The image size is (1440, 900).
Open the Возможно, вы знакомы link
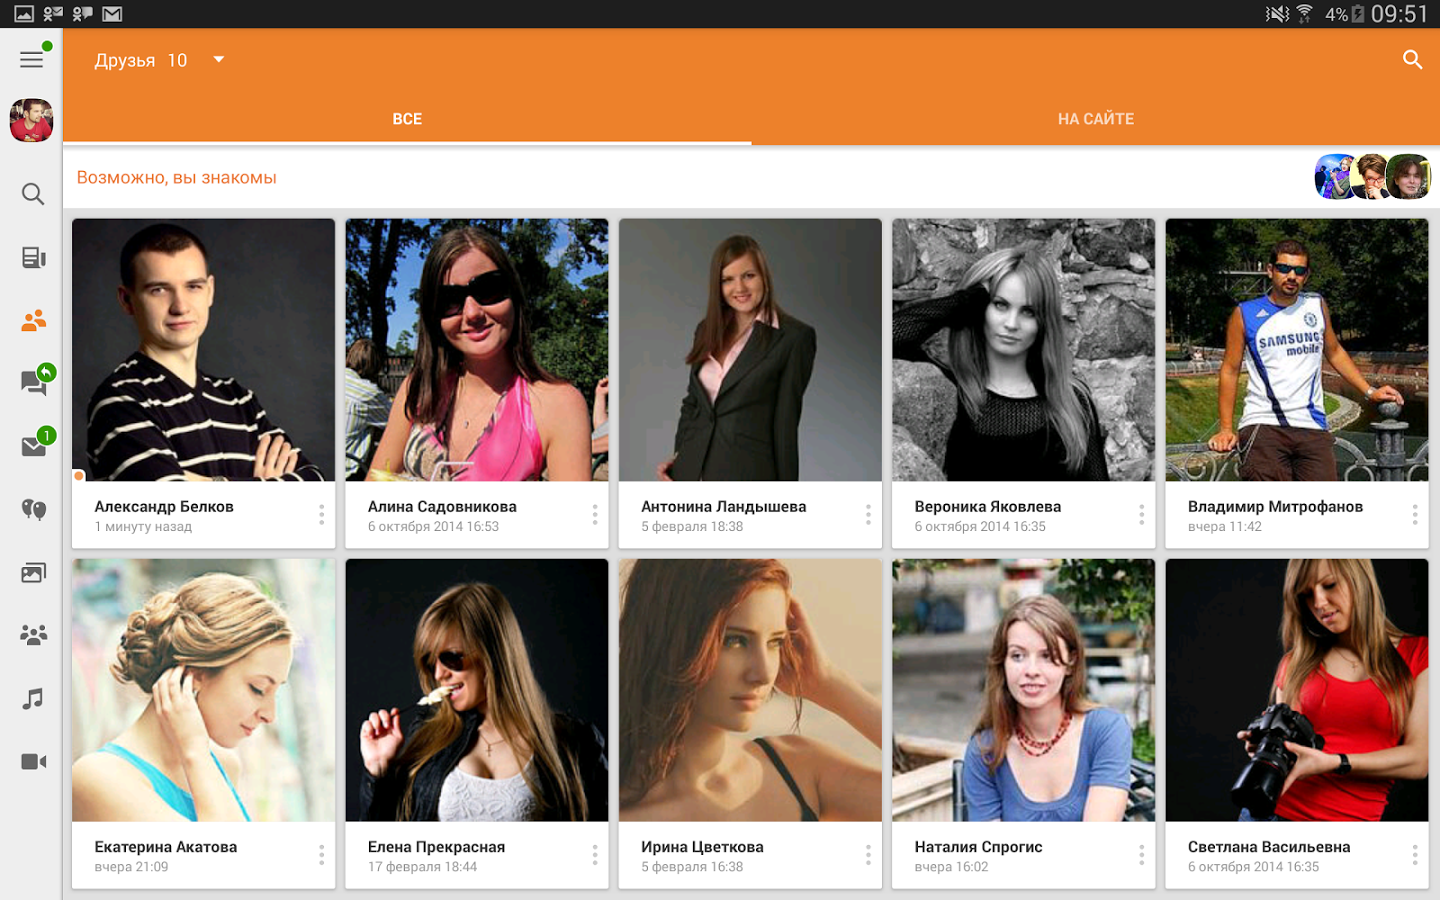(177, 178)
